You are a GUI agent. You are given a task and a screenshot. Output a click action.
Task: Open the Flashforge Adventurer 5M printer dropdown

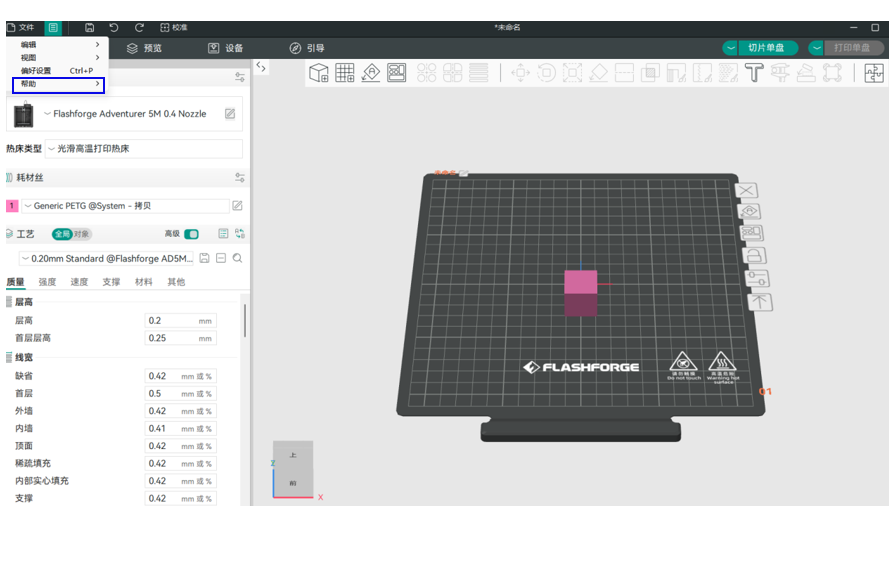pos(125,114)
